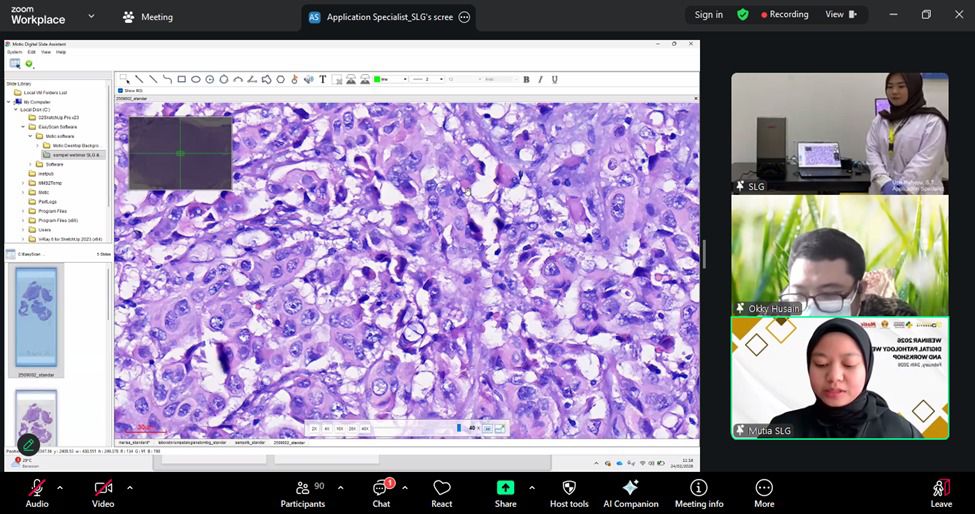Click the green annotation color swatch
975x514 pixels.
tap(377, 79)
